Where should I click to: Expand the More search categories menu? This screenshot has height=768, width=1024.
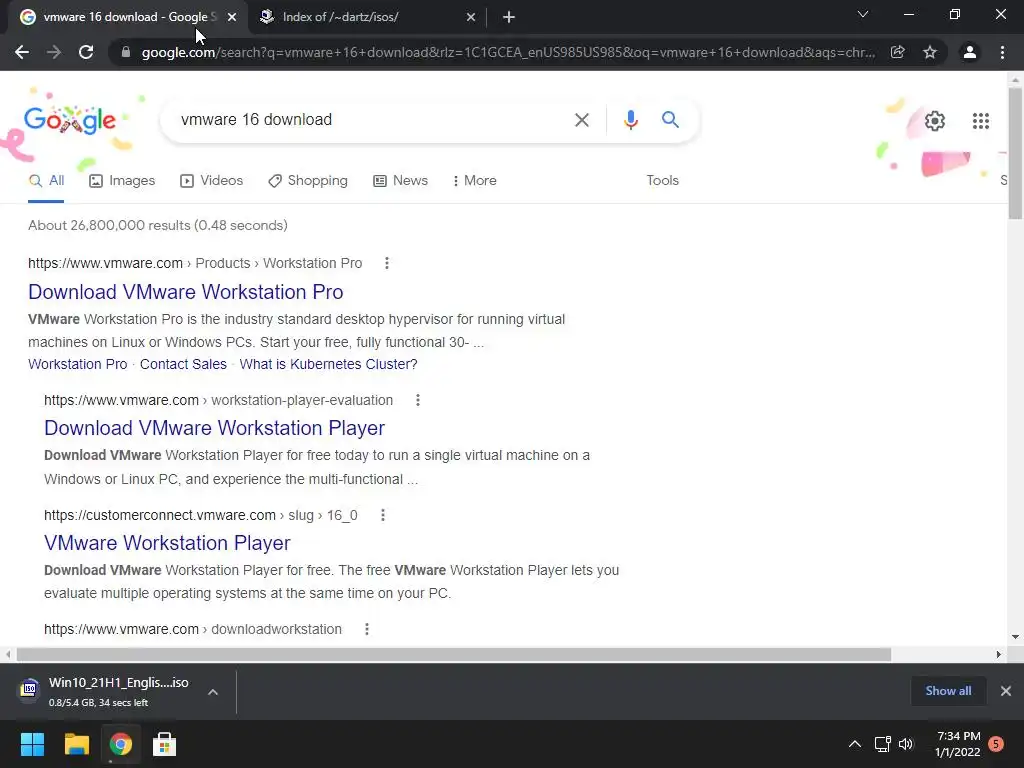[474, 181]
